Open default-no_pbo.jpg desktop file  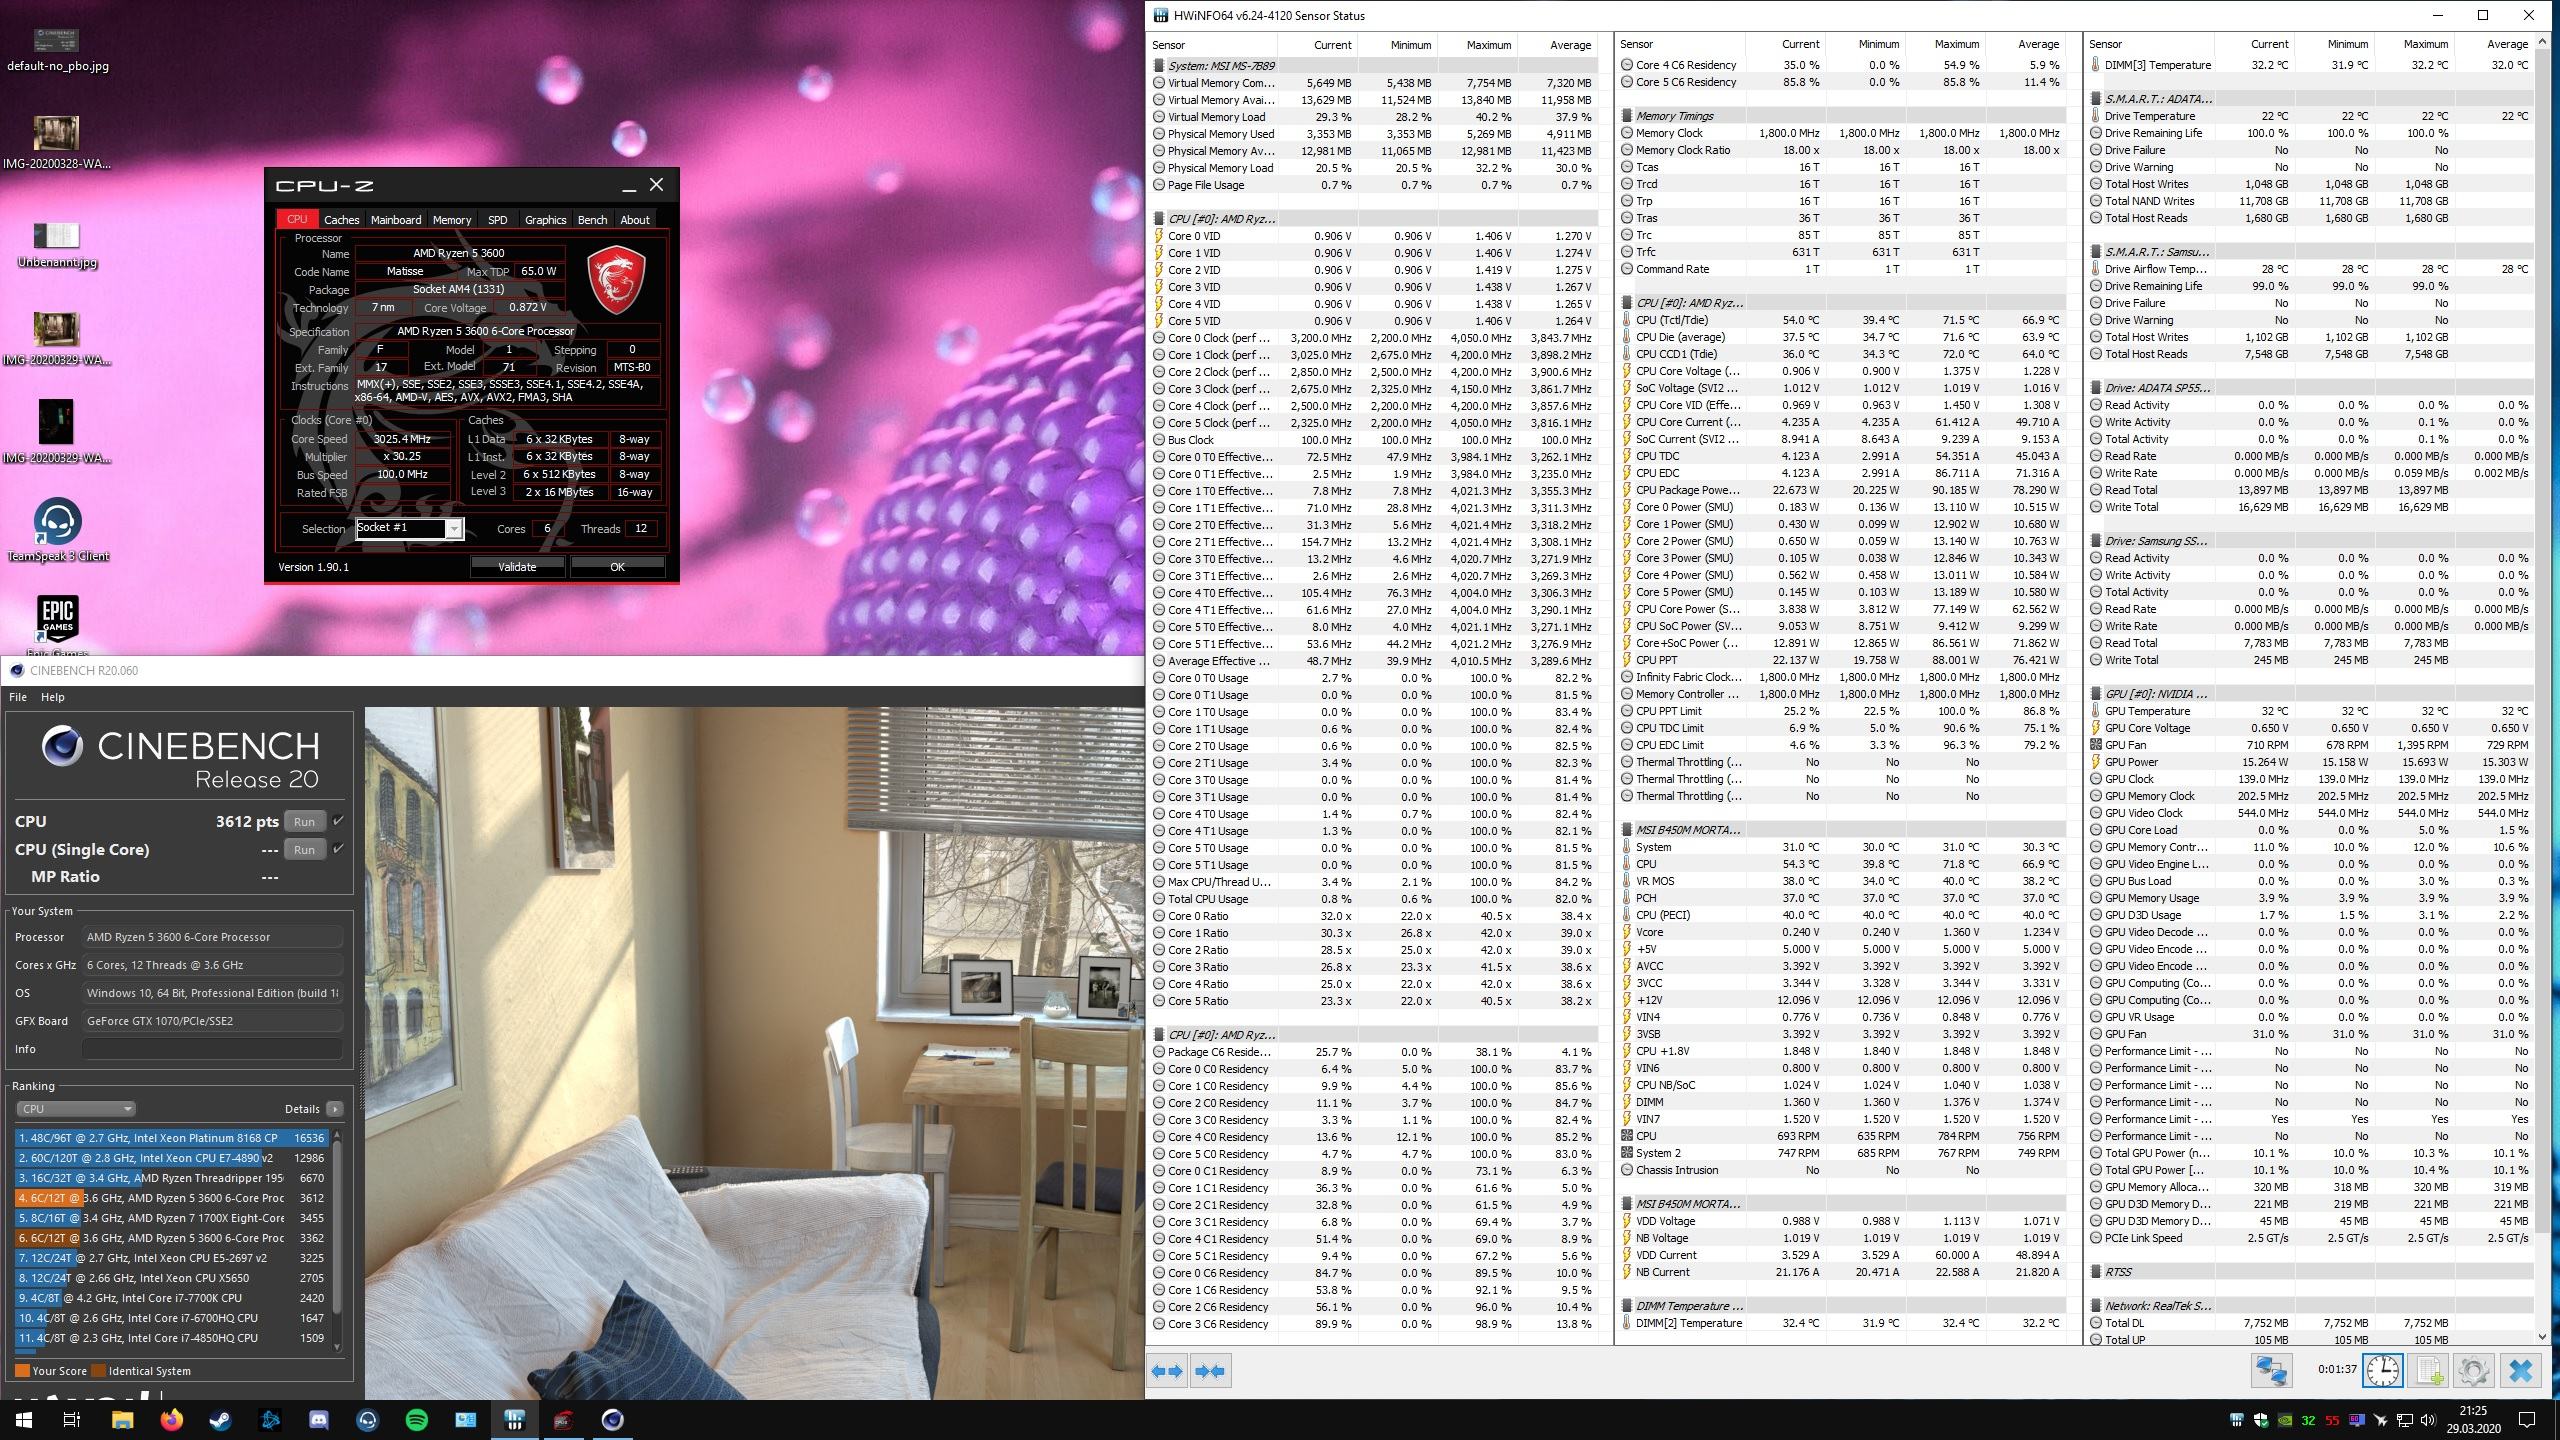pos(57,50)
